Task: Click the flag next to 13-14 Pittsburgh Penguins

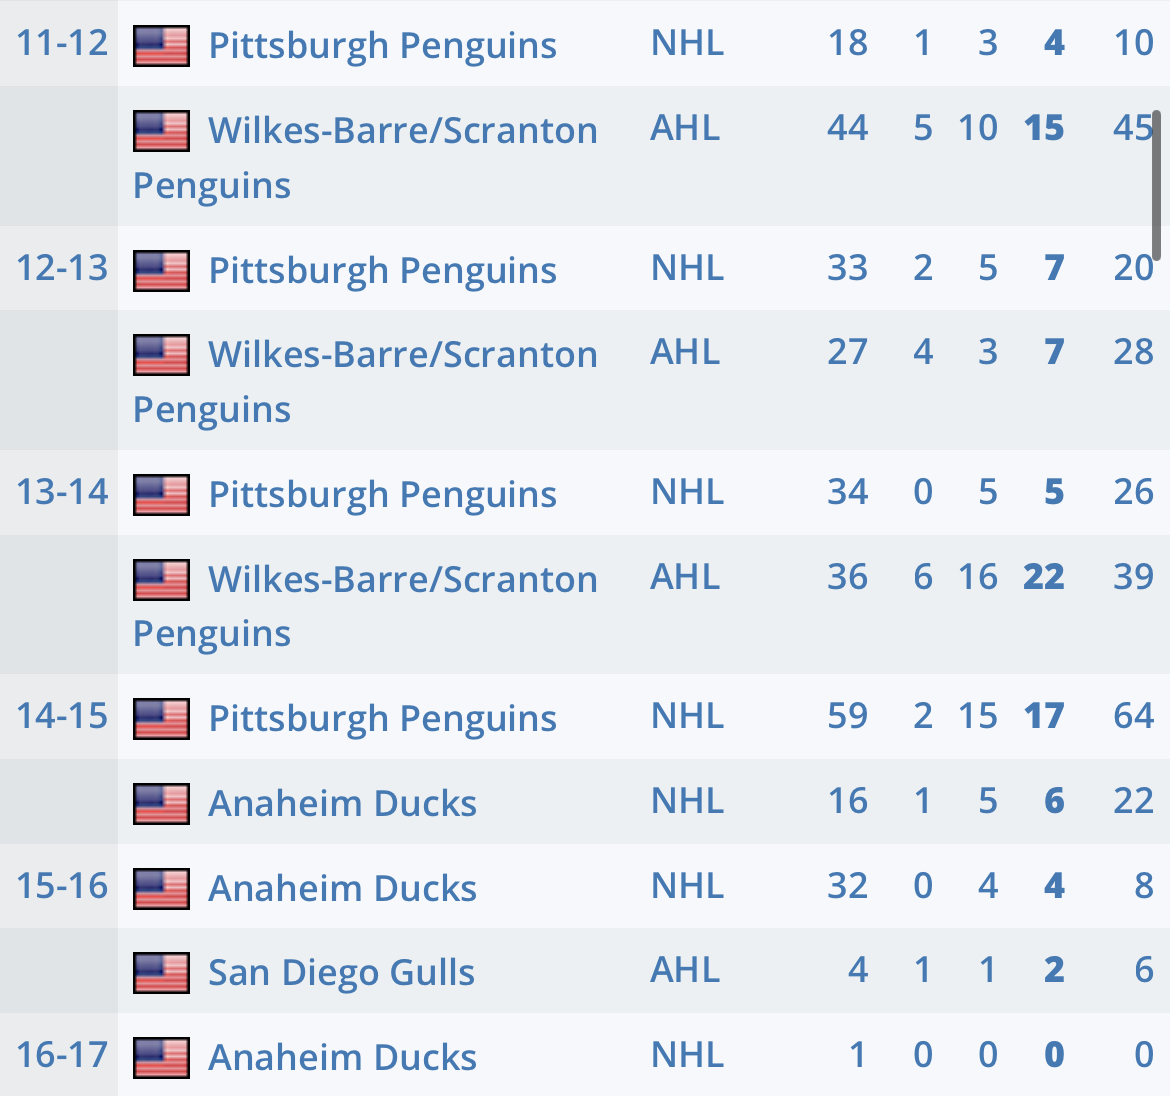Action: click(161, 495)
